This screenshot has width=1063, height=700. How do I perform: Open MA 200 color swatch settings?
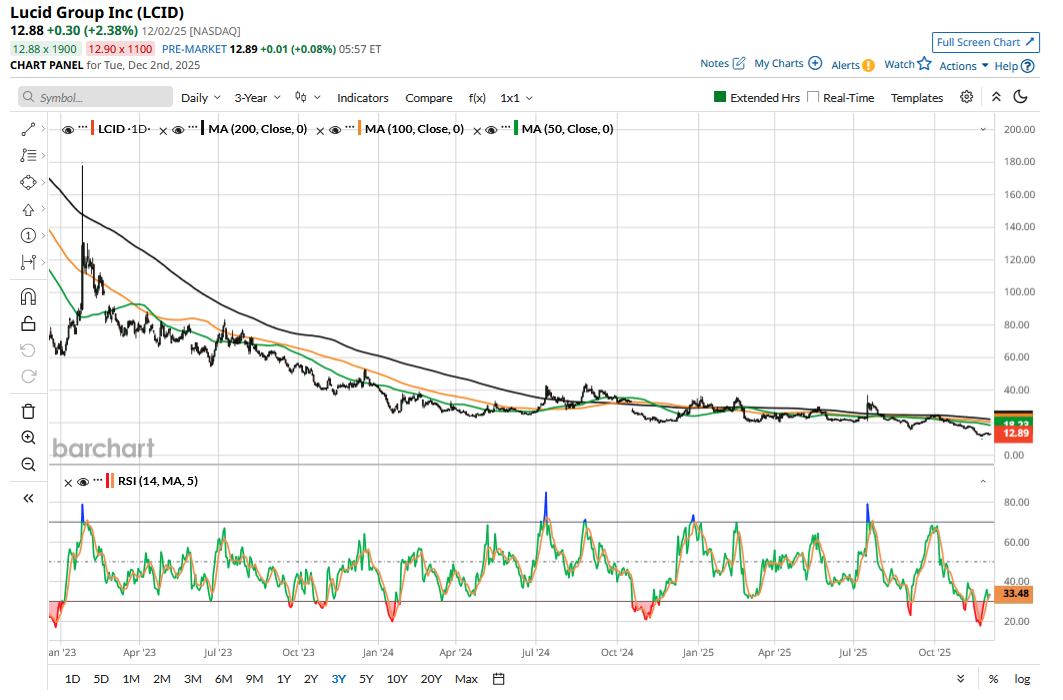click(x=203, y=129)
